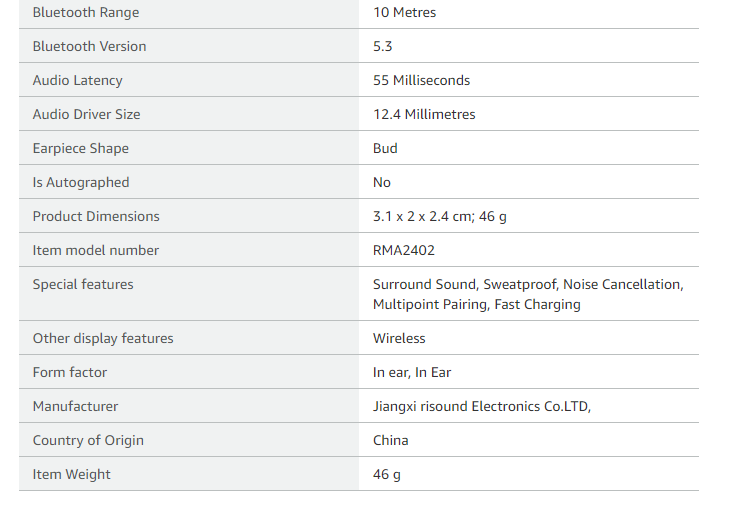Click the Item Weight label
The height and width of the screenshot is (517, 740).
72,475
